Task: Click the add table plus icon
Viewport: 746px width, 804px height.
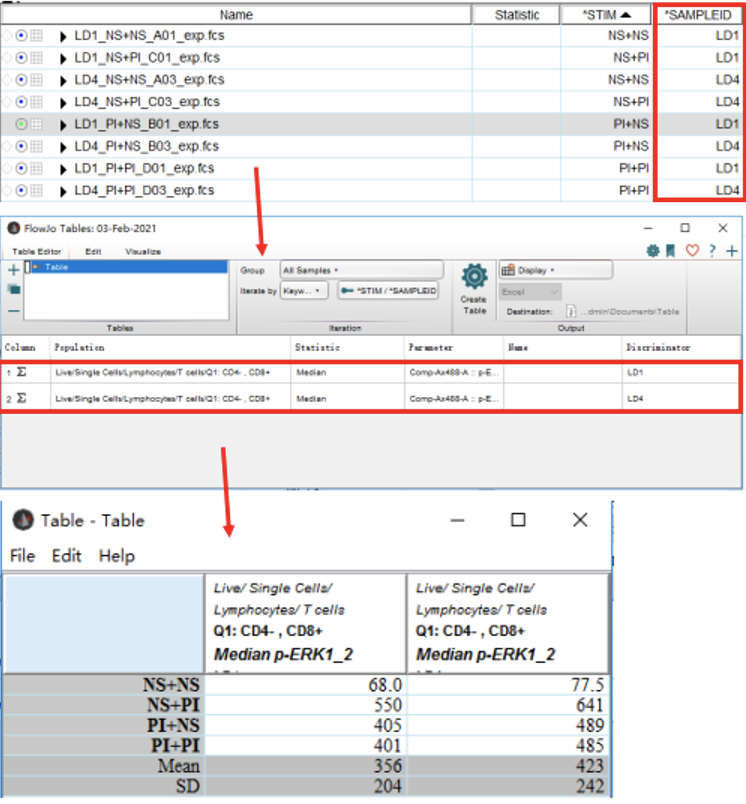Action: [13, 270]
